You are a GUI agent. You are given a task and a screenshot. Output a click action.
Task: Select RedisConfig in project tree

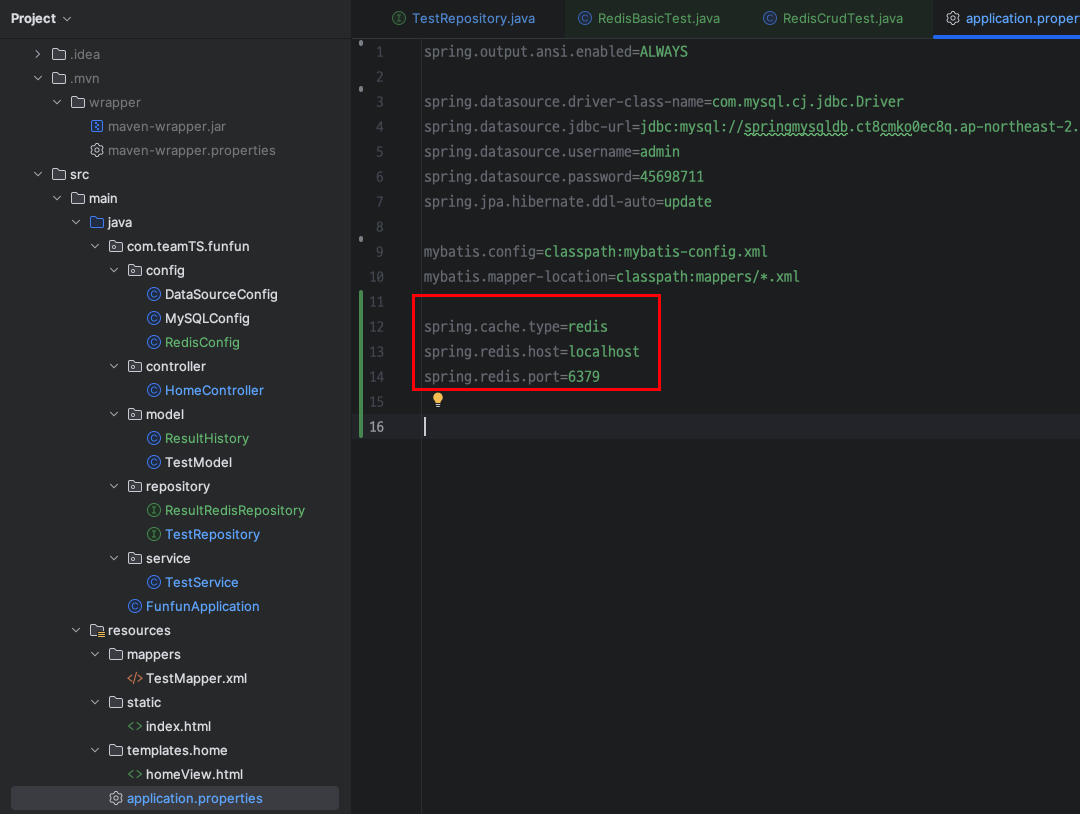202,342
